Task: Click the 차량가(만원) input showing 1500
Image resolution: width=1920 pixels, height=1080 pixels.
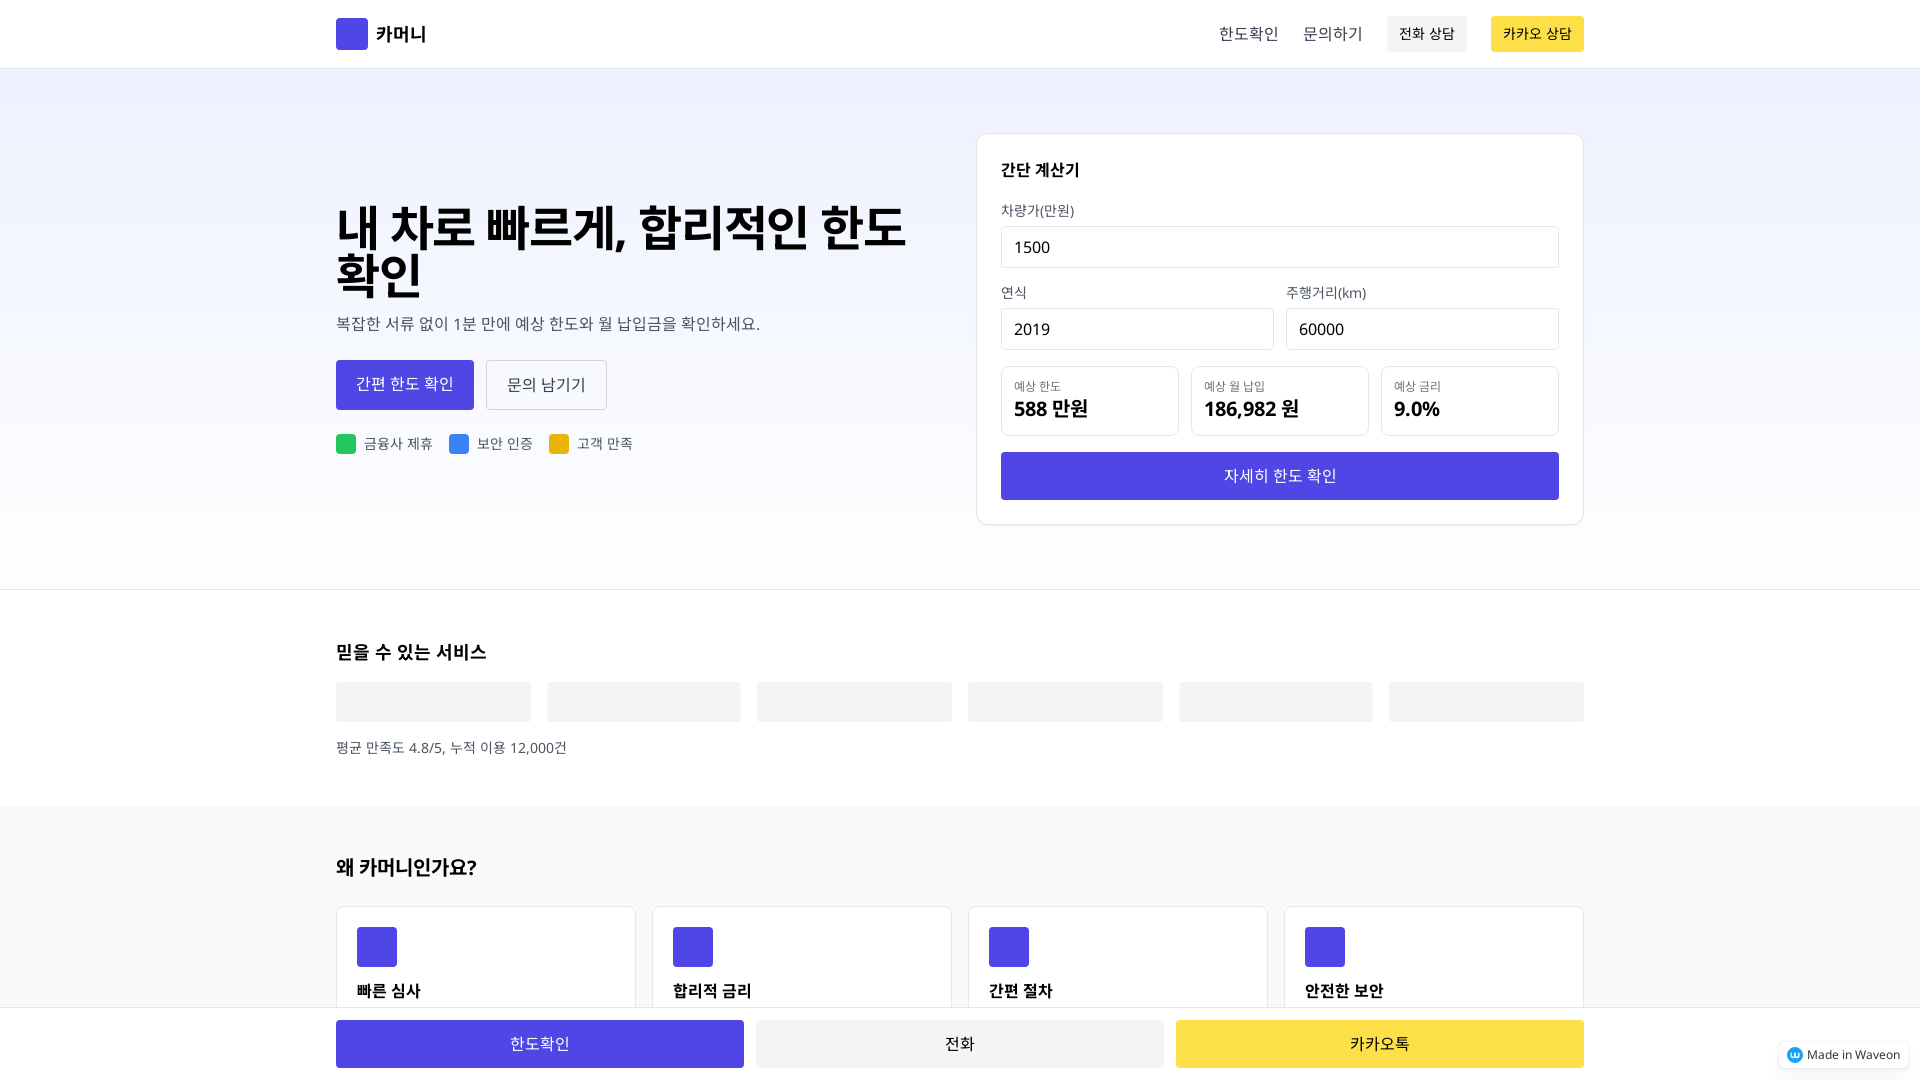Action: pos(1279,247)
